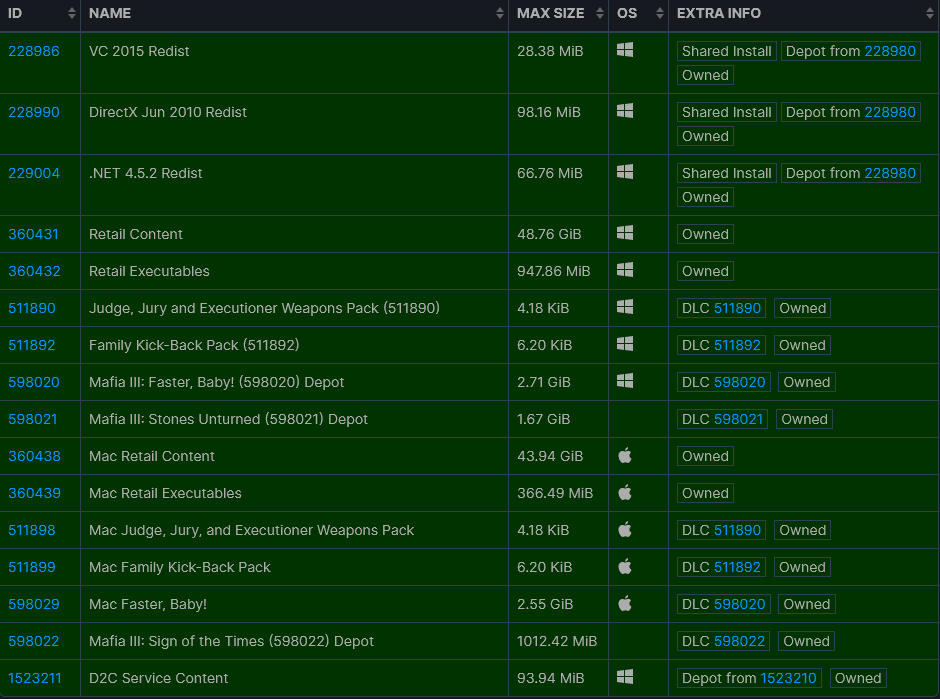Open depot ID 228986 link

(x=34, y=51)
